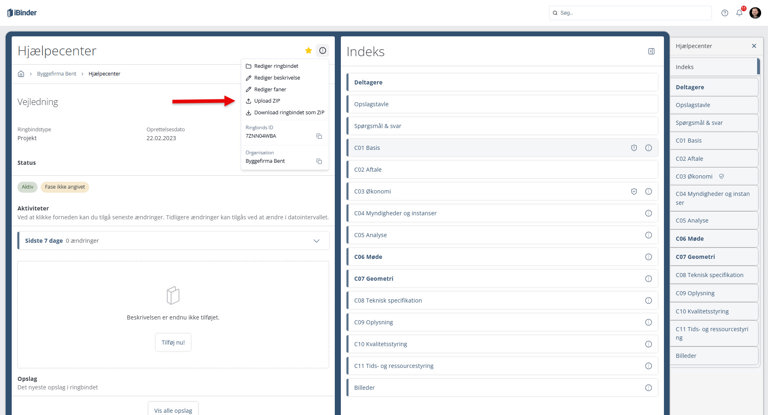Open the notifications bell
Screen dimensions: 768x415
tap(740, 13)
